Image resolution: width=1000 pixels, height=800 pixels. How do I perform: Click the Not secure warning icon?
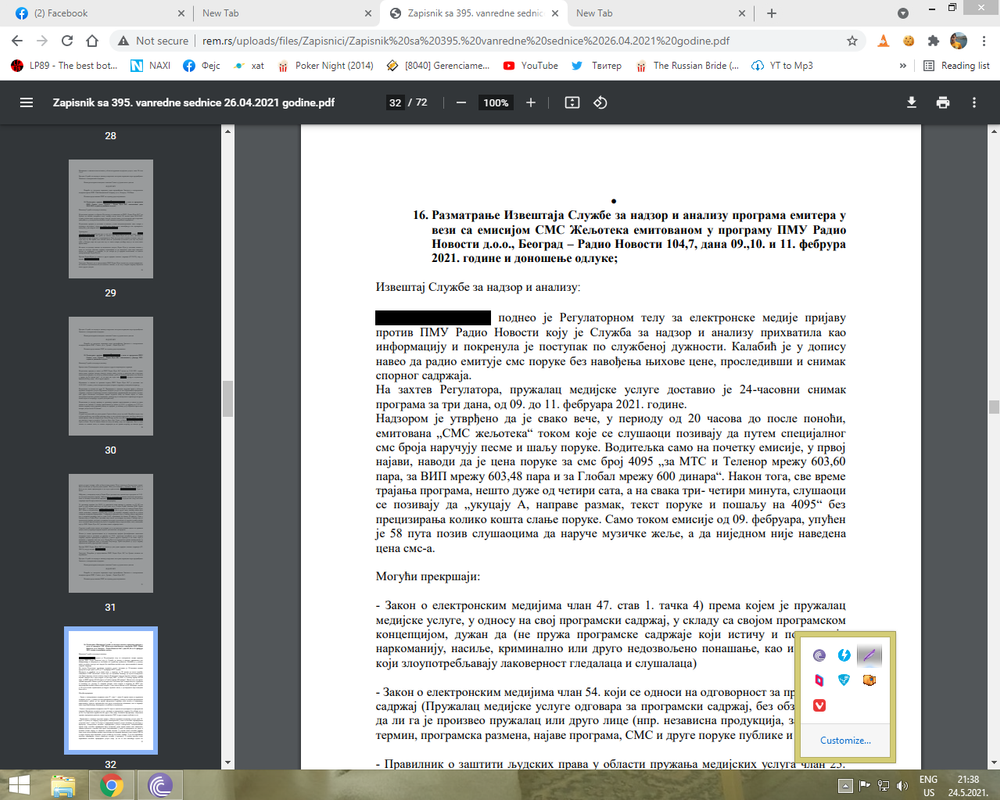(x=122, y=41)
